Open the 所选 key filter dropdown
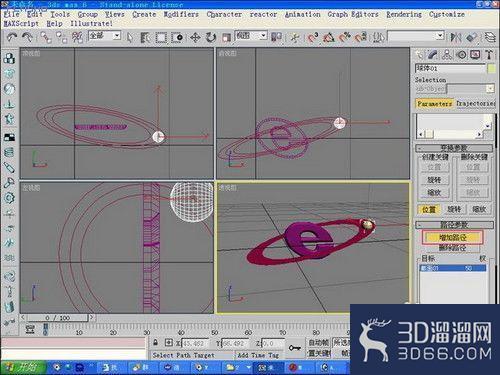500x375 pixels. [x=341, y=342]
